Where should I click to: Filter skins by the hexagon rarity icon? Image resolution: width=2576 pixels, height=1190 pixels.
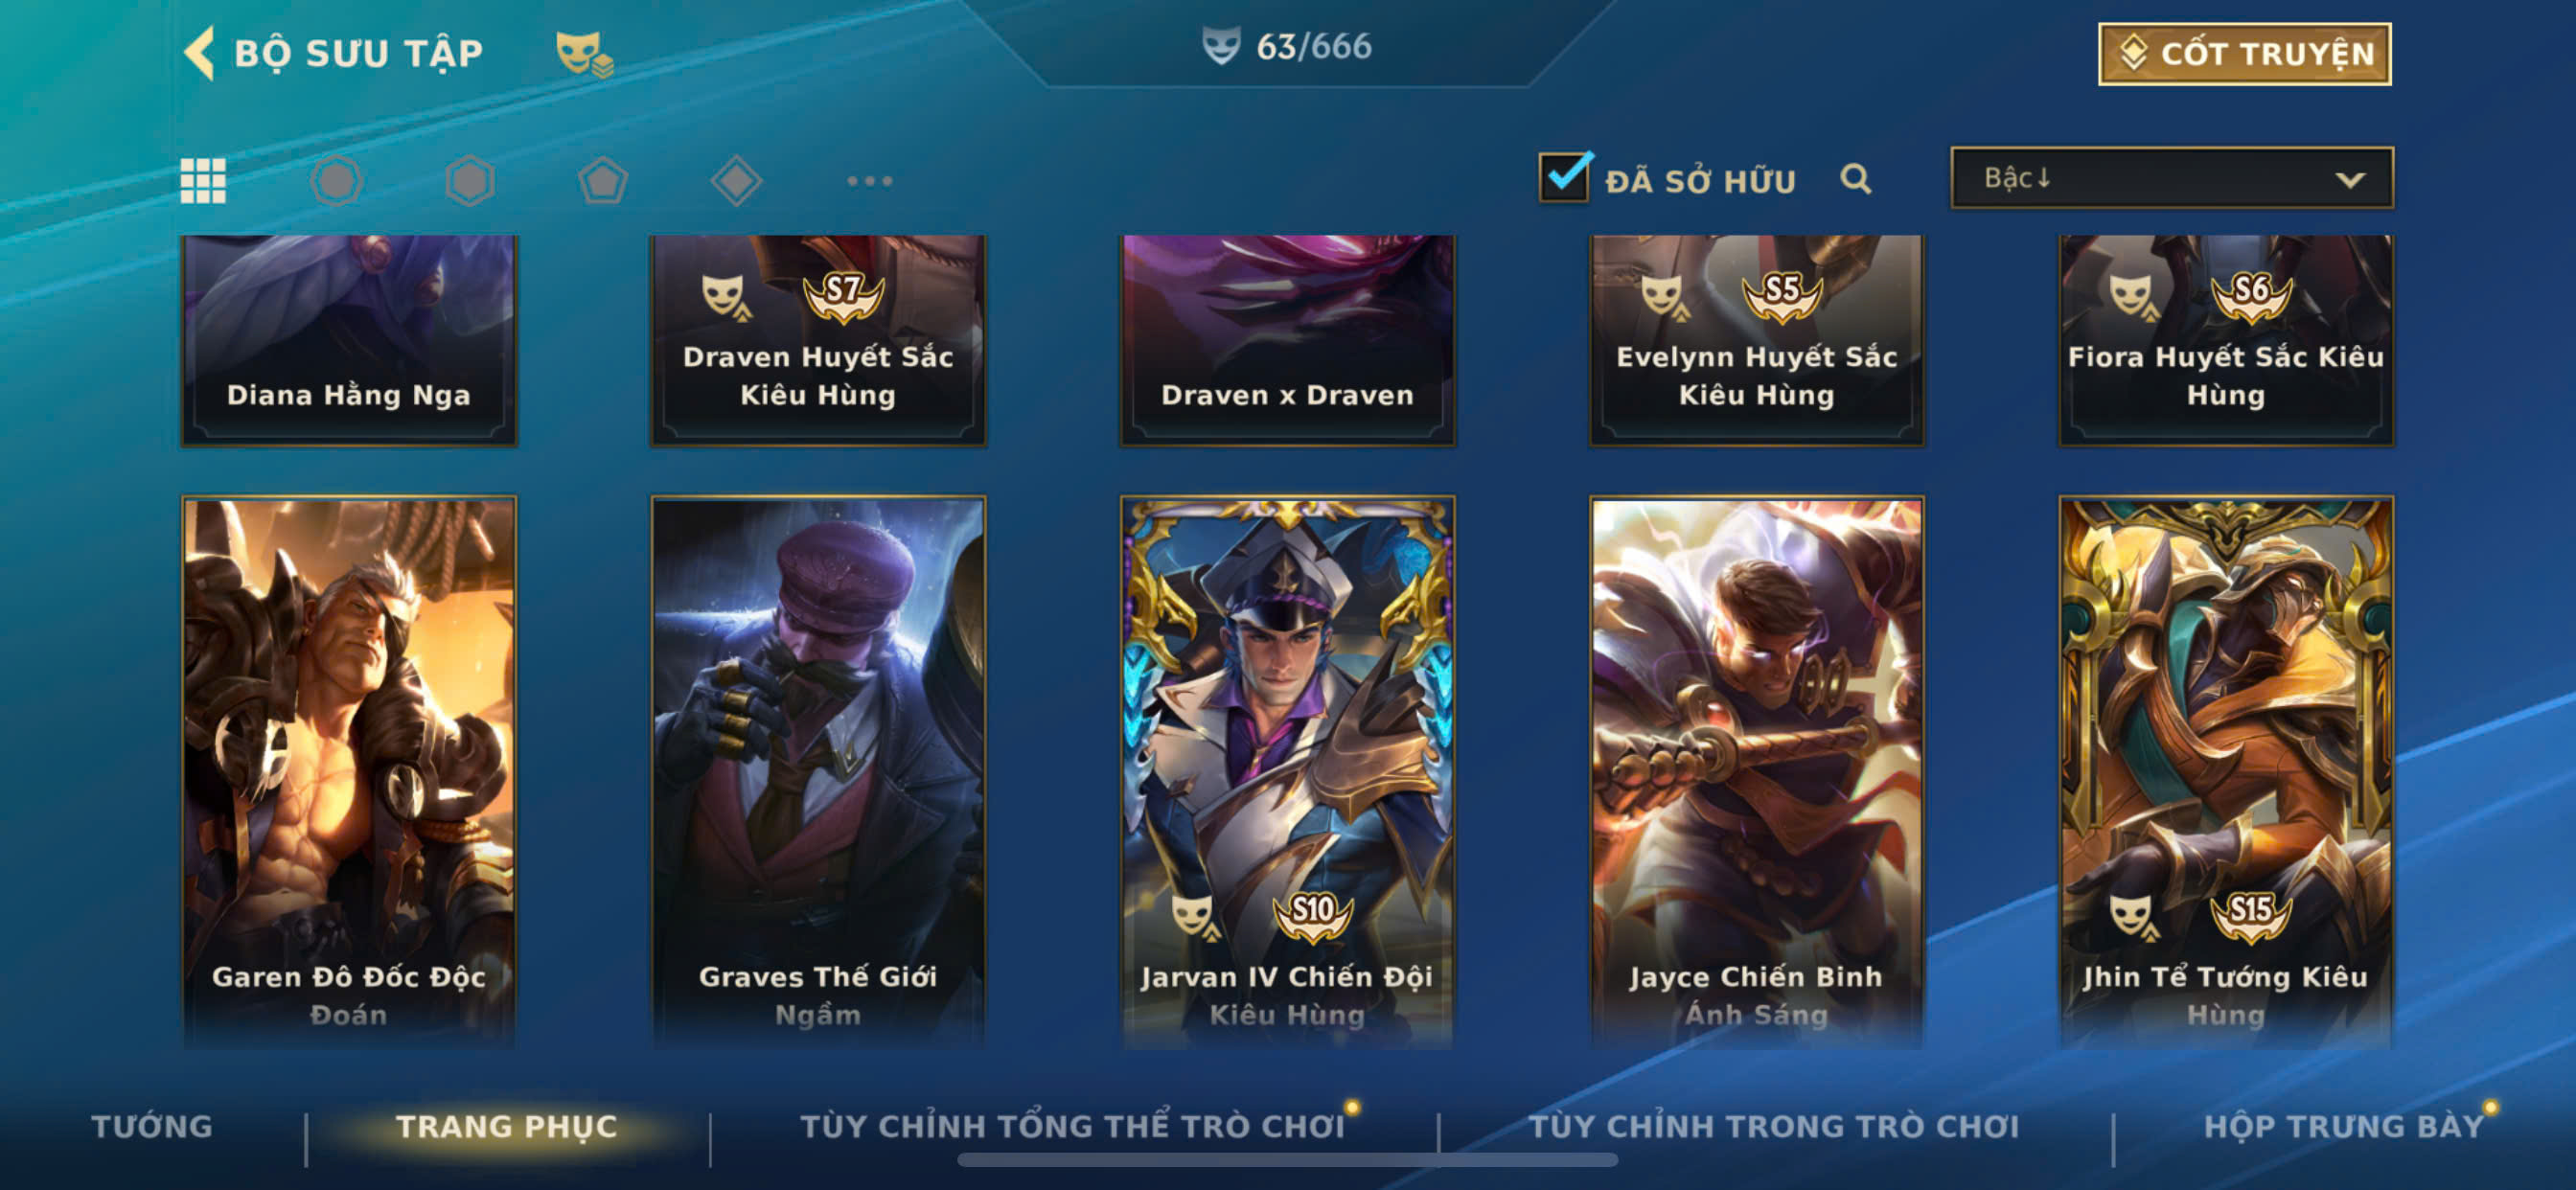click(x=470, y=181)
